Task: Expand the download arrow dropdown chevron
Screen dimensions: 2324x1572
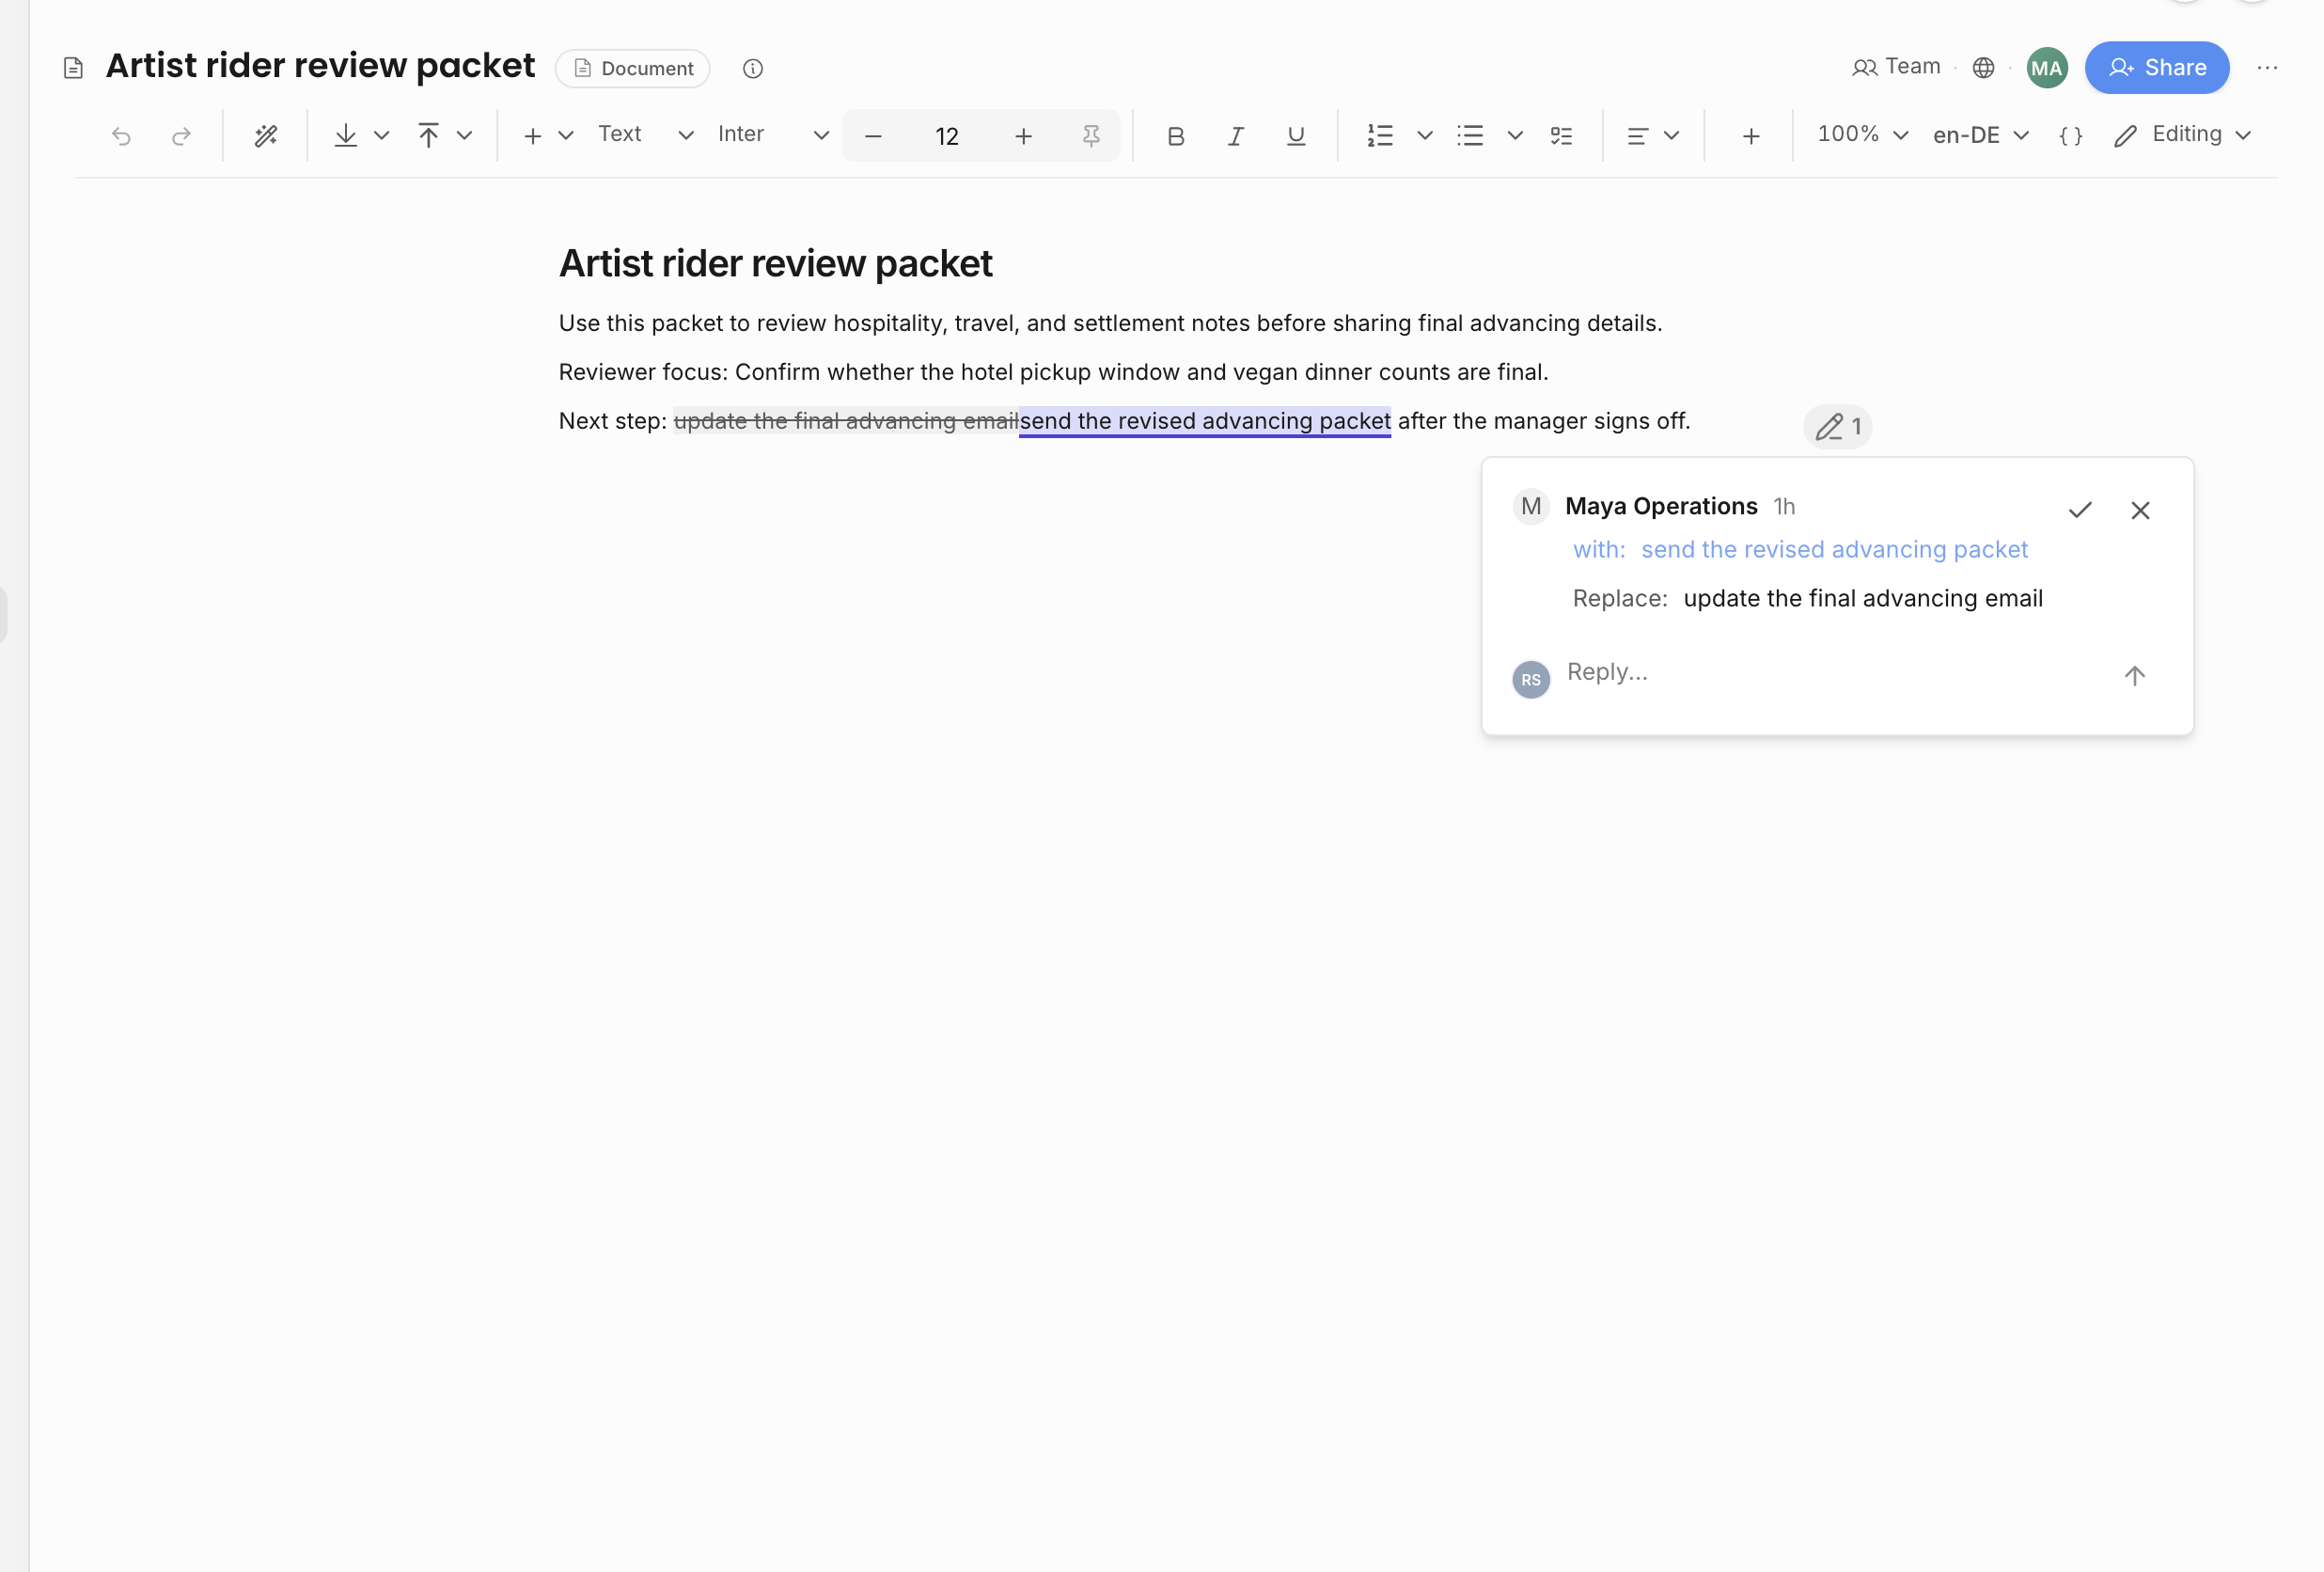Action: pos(381,136)
